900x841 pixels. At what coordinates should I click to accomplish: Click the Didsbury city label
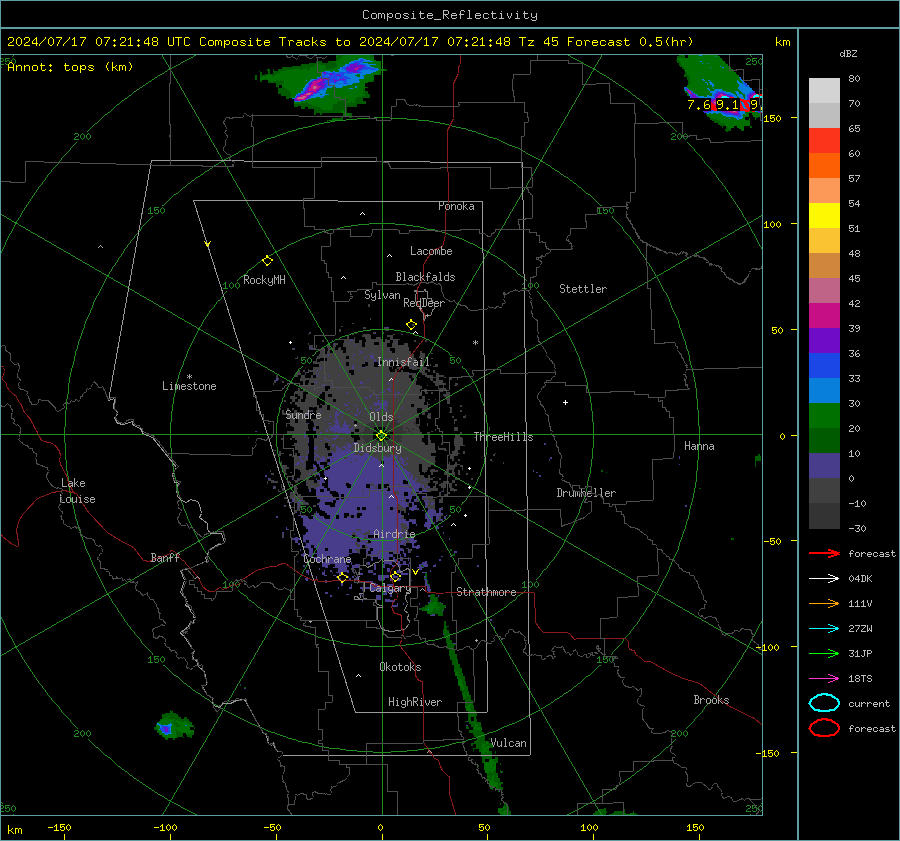pos(377,448)
